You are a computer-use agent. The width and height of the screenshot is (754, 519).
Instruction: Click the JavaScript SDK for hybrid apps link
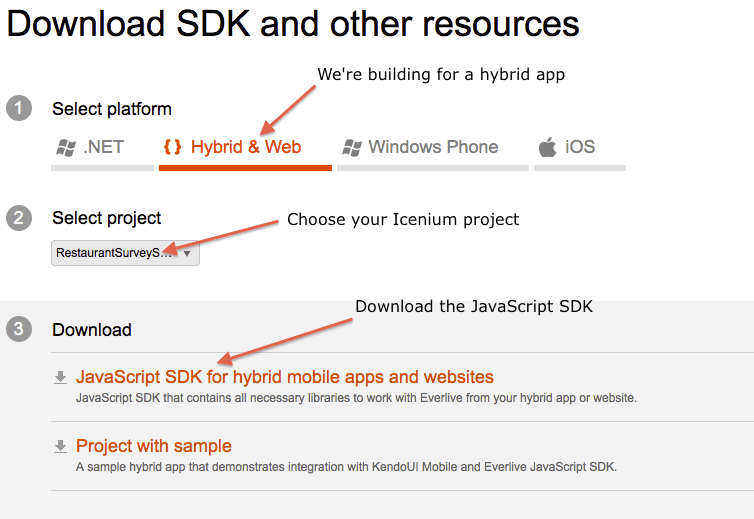285,377
